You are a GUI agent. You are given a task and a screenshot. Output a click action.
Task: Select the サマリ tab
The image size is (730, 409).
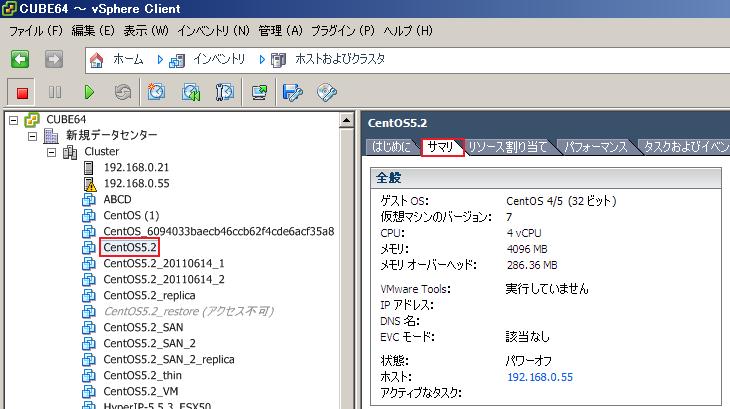coord(440,147)
